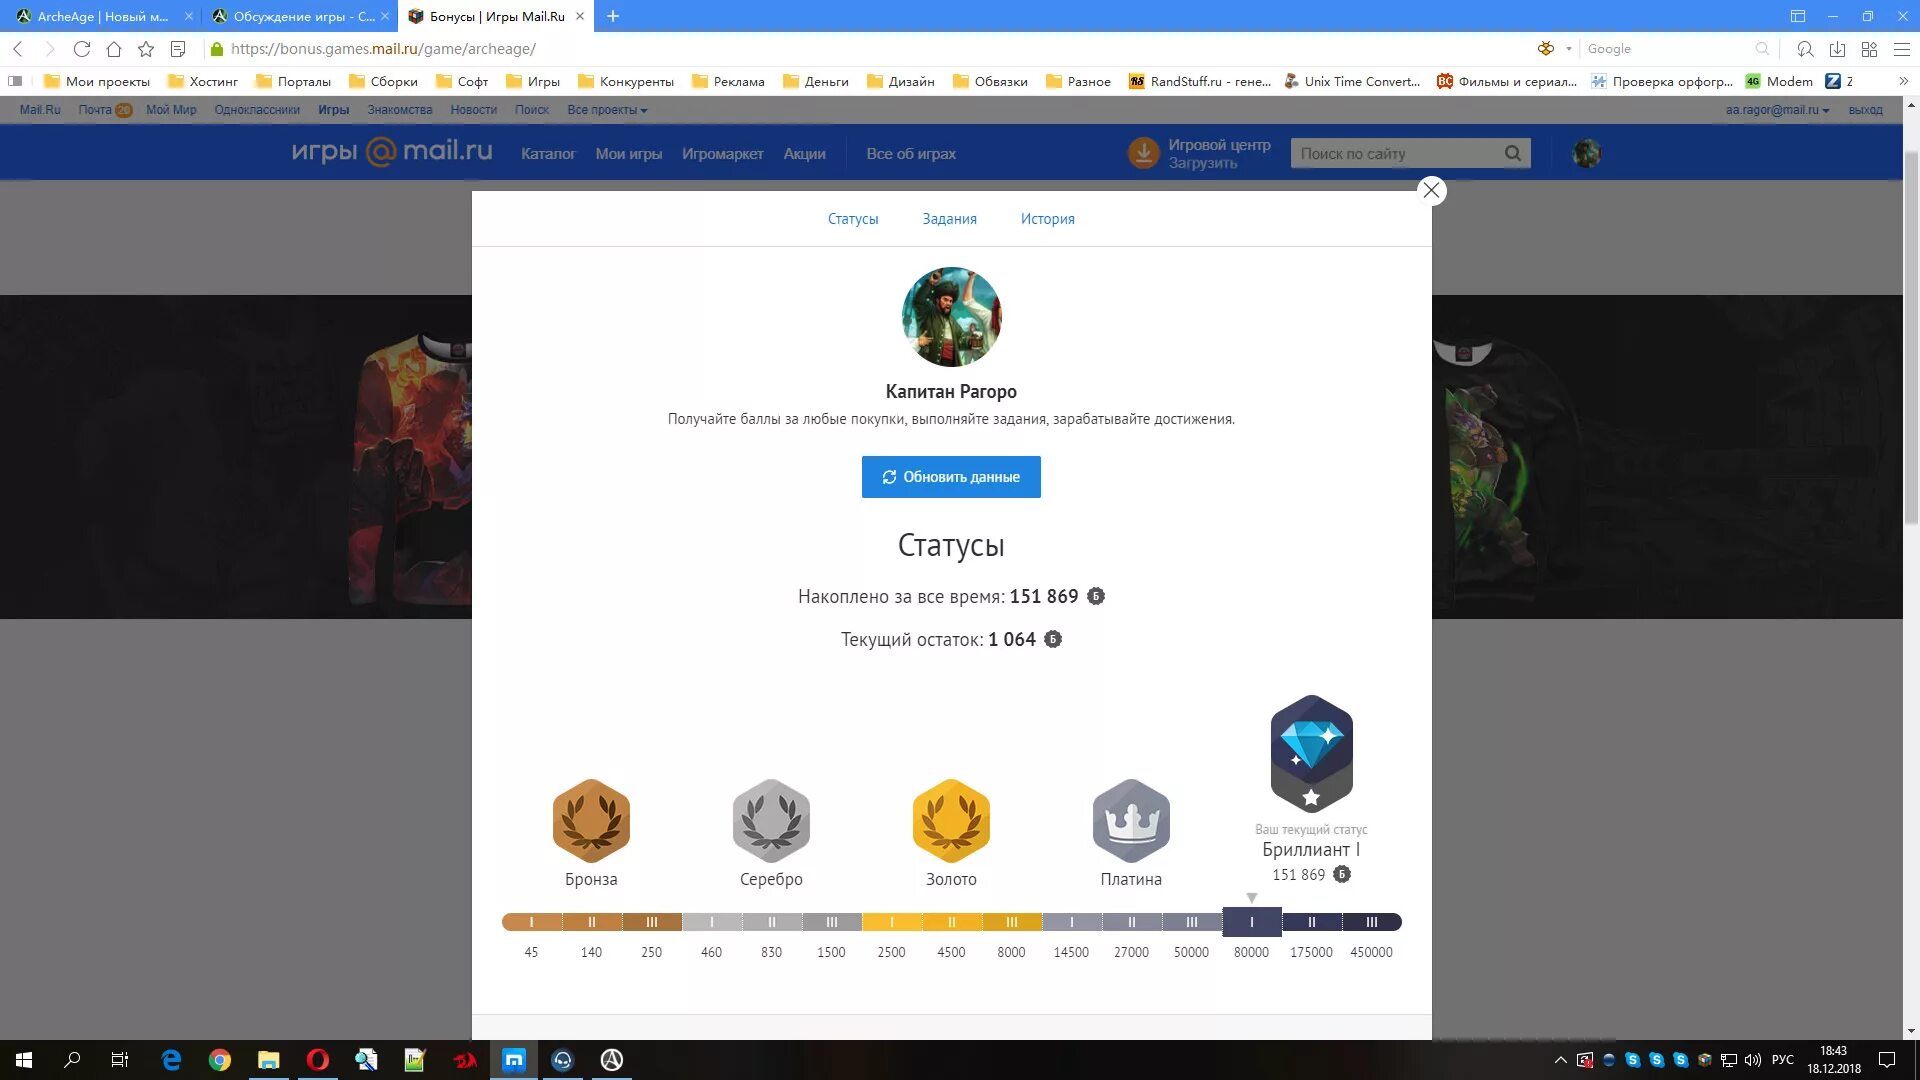This screenshot has width=1920, height=1080.
Task: Click the Bronze status badge icon
Action: click(591, 820)
